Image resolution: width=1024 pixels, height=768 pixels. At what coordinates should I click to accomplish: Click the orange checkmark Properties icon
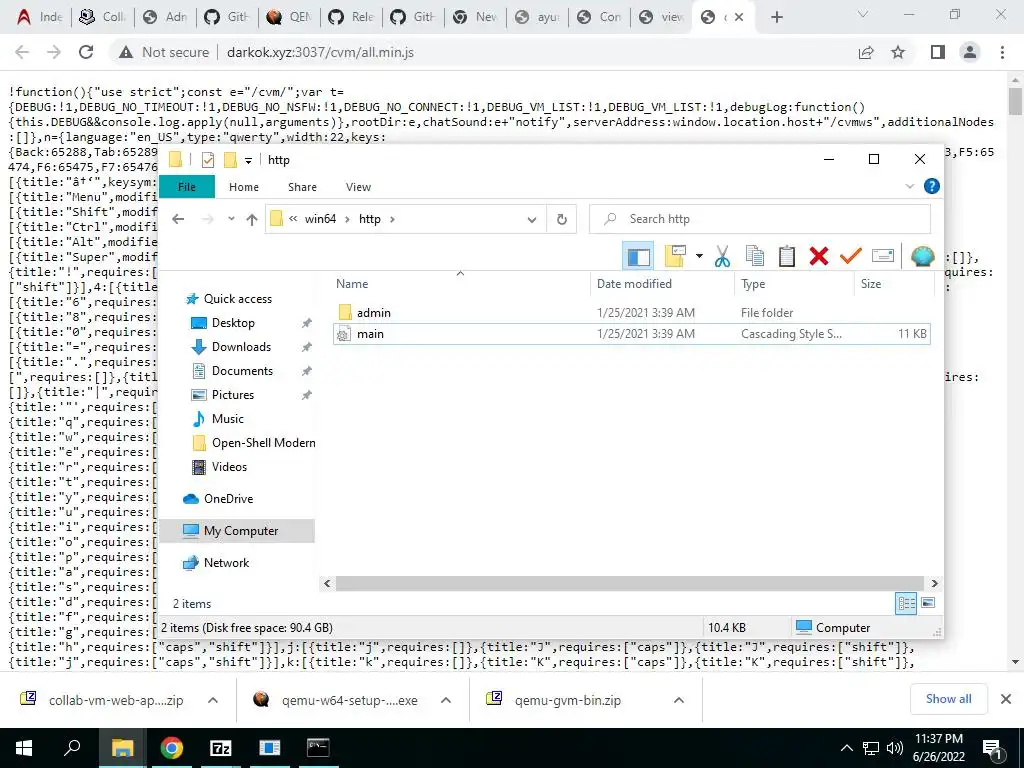850,257
